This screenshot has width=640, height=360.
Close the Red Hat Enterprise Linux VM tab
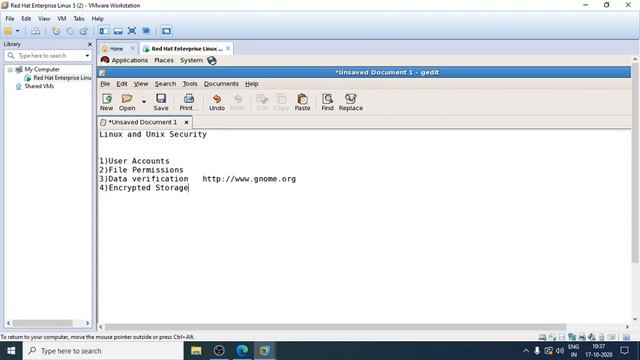click(228, 49)
